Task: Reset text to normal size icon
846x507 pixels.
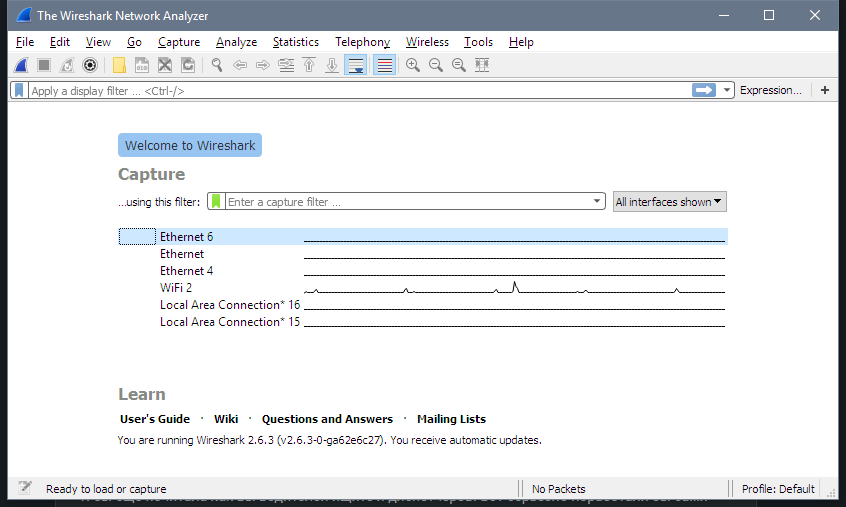Action: [x=459, y=65]
